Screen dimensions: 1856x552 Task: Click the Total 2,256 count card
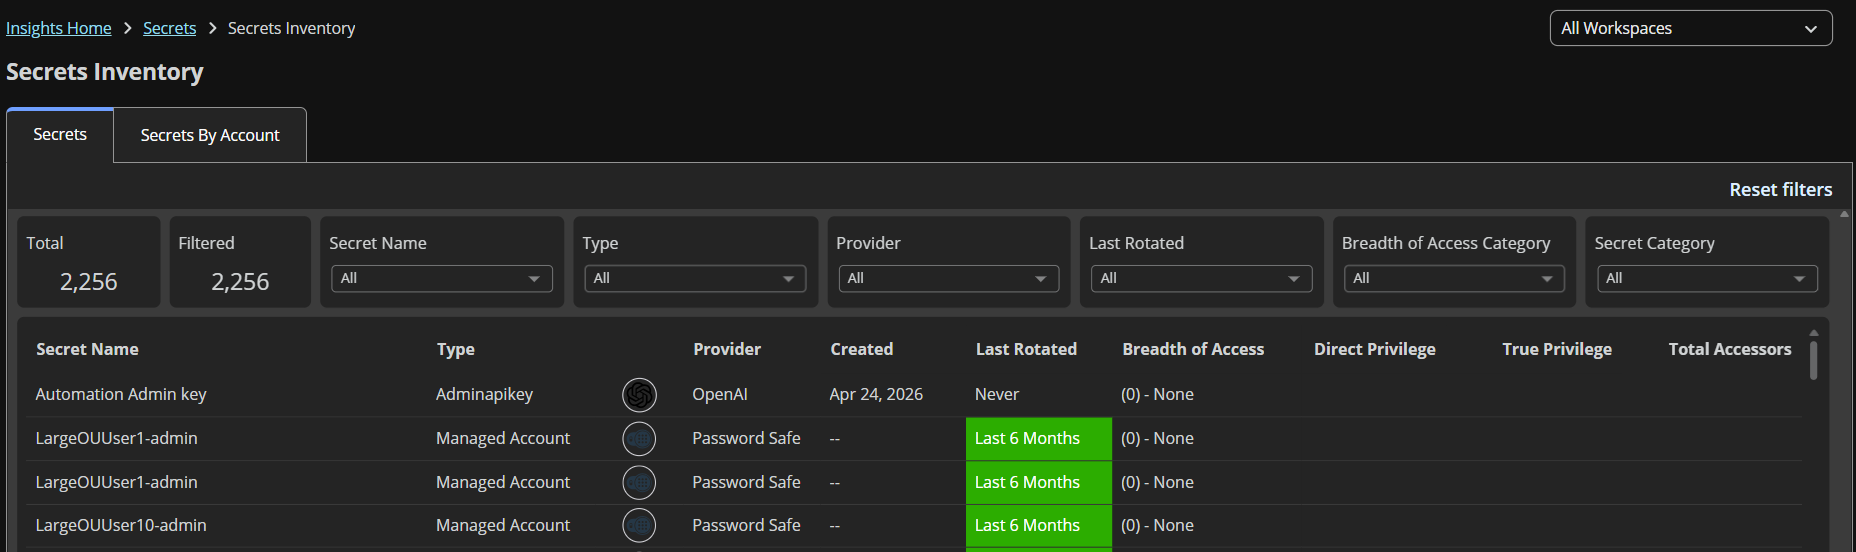(x=89, y=262)
